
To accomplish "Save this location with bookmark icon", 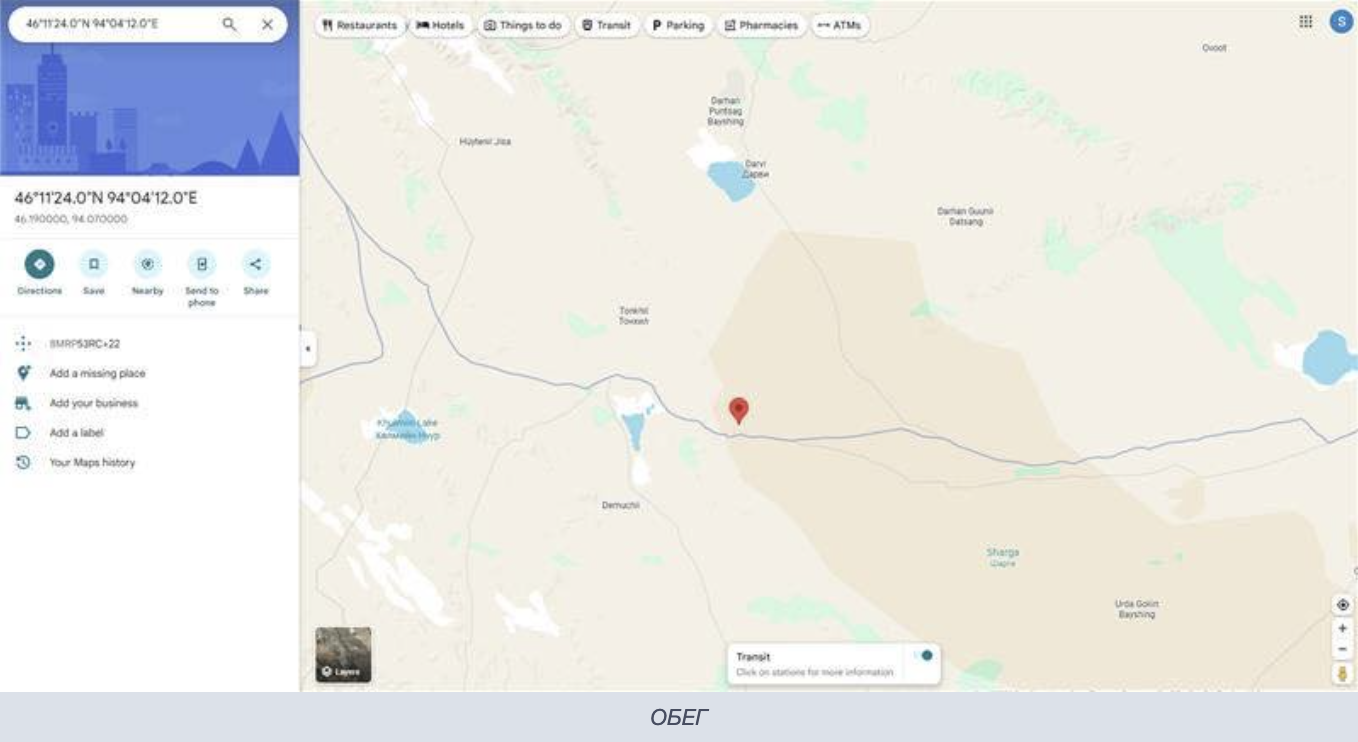I will tap(93, 264).
